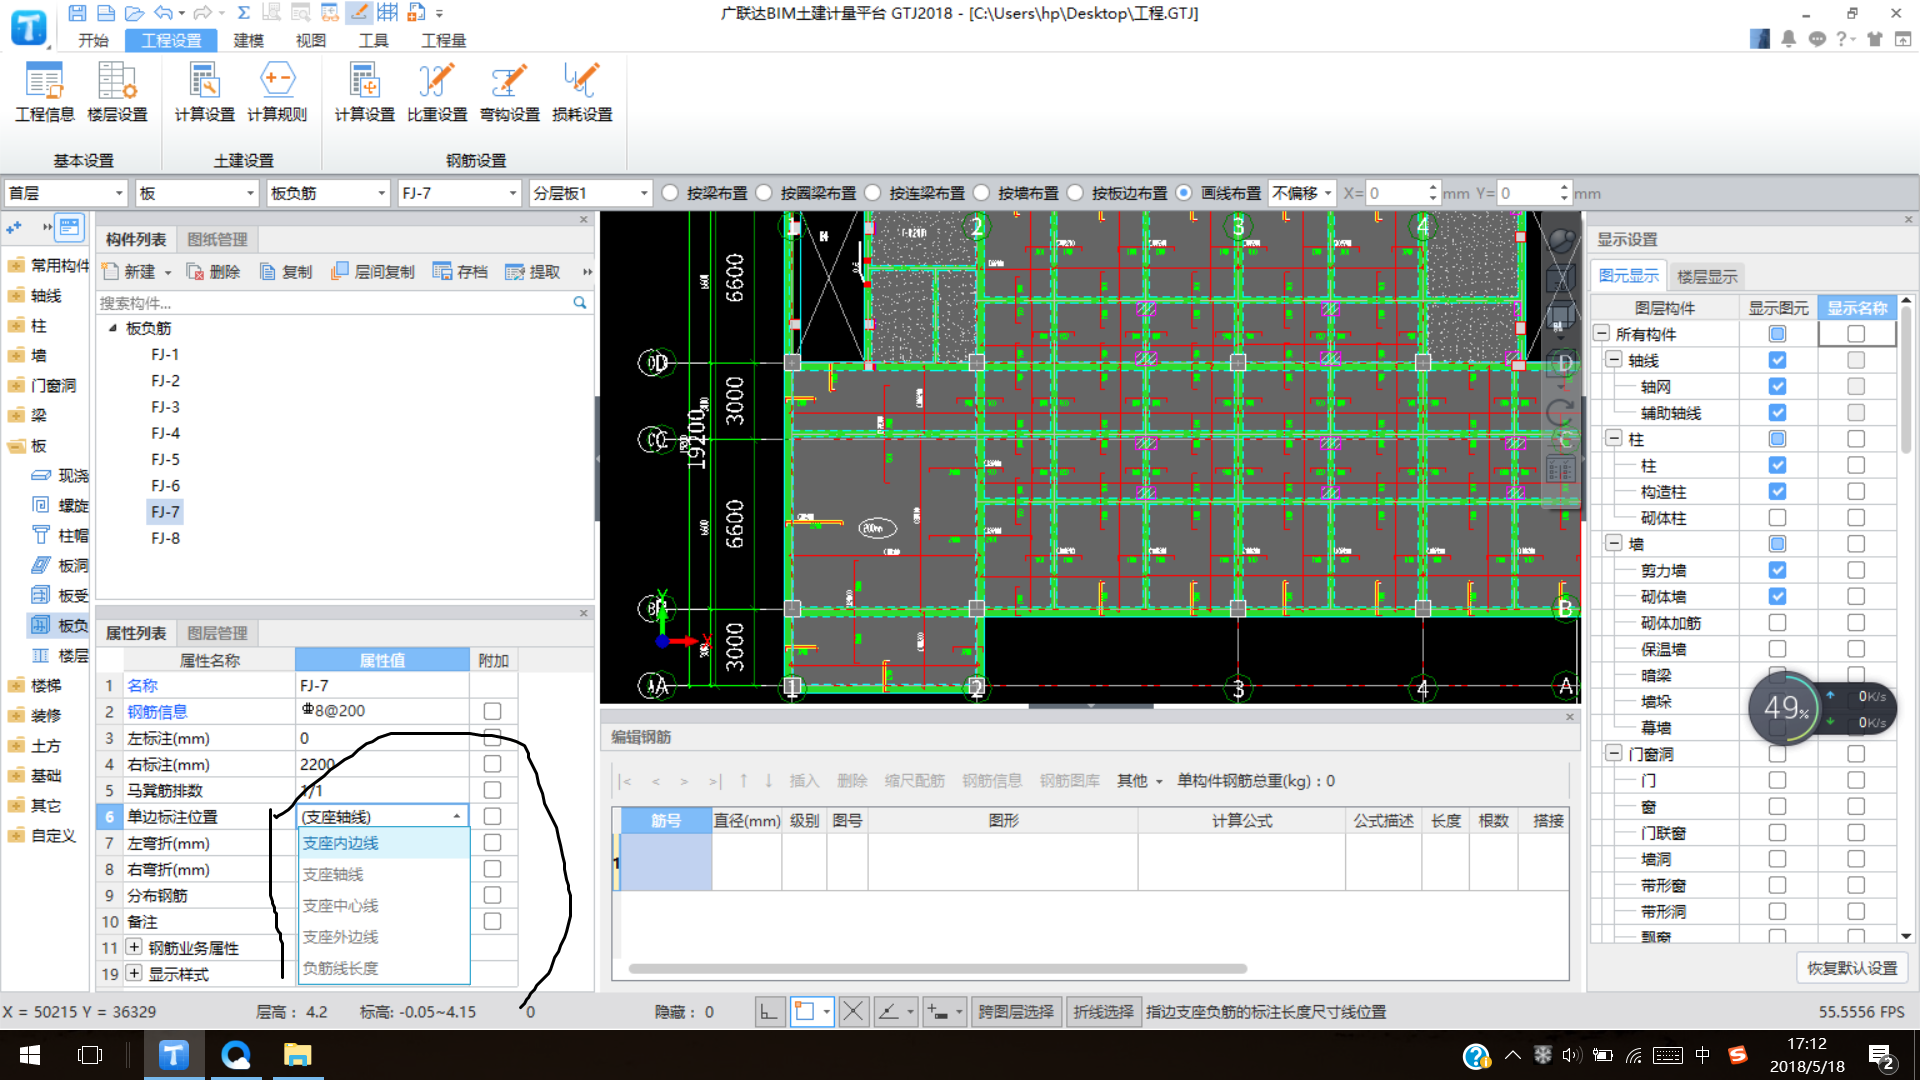Viewport: 1920px width, 1080px height.
Task: Open the FJ-7 component dropdown
Action: [459, 193]
